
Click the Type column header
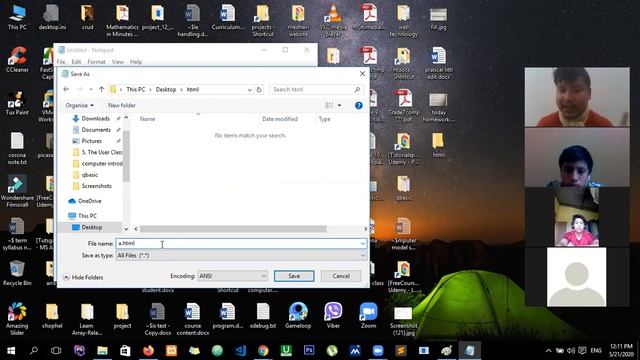pos(324,119)
